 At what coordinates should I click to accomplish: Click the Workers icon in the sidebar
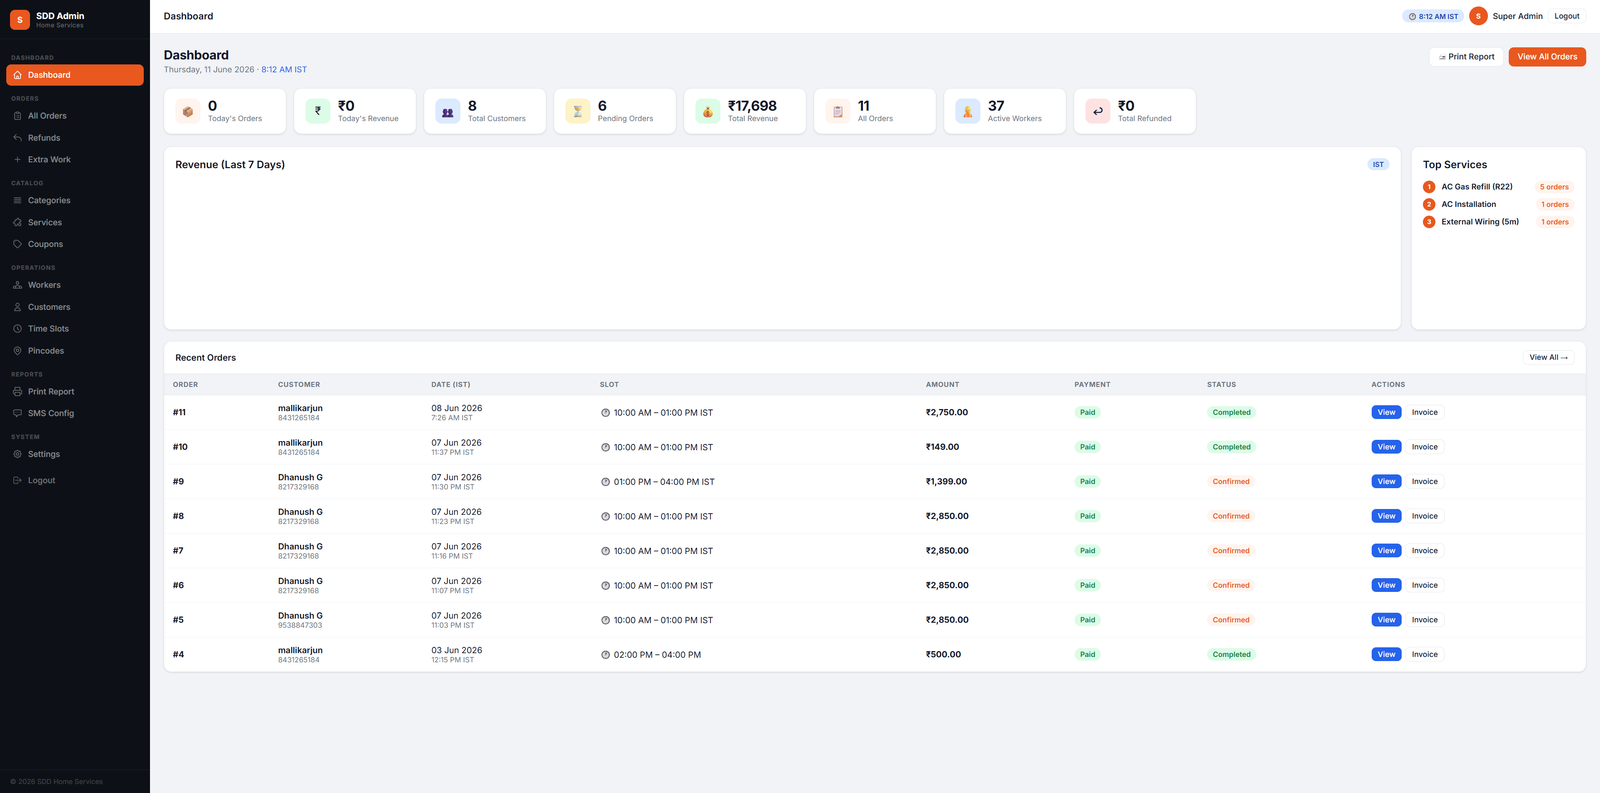(17, 285)
